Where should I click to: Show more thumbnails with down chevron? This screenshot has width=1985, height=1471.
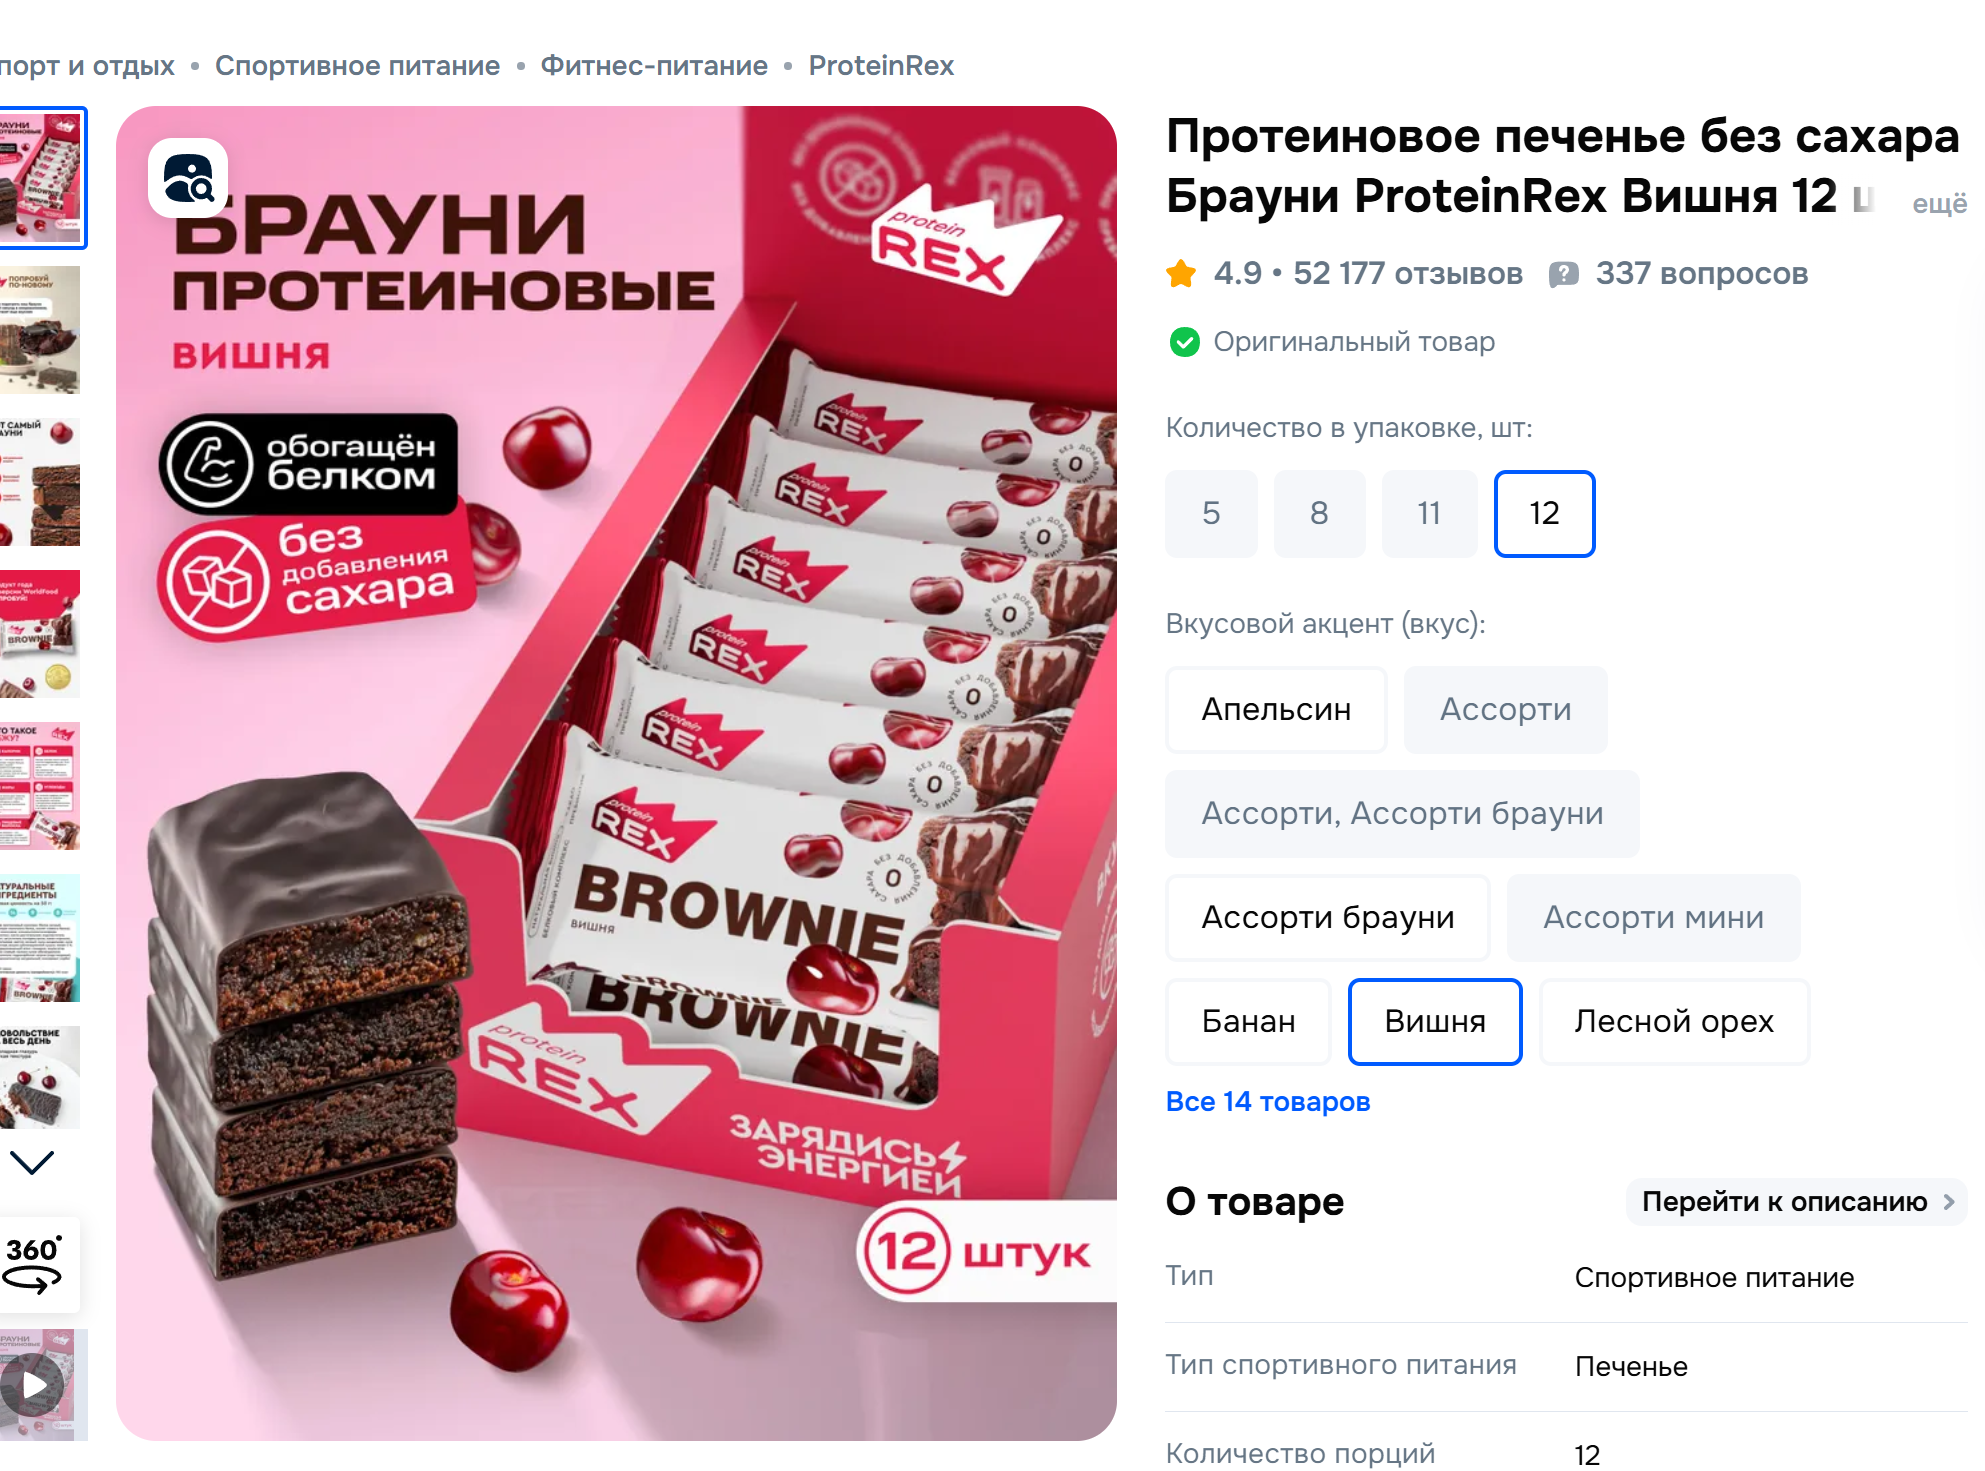(x=32, y=1162)
